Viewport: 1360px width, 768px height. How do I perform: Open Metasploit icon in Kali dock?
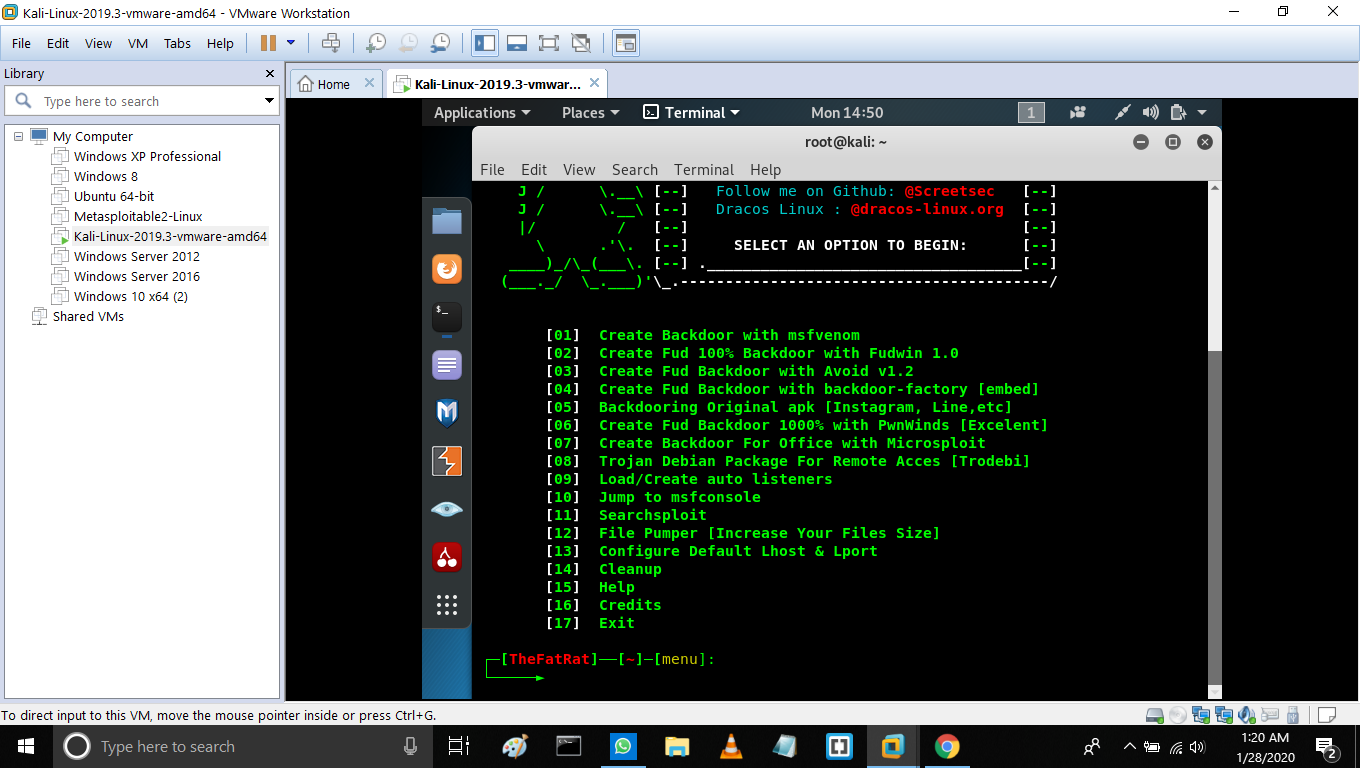click(447, 412)
